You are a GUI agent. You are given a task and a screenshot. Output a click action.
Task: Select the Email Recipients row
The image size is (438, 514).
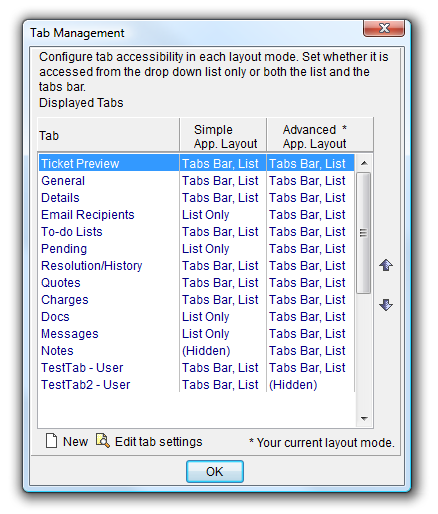(x=196, y=215)
